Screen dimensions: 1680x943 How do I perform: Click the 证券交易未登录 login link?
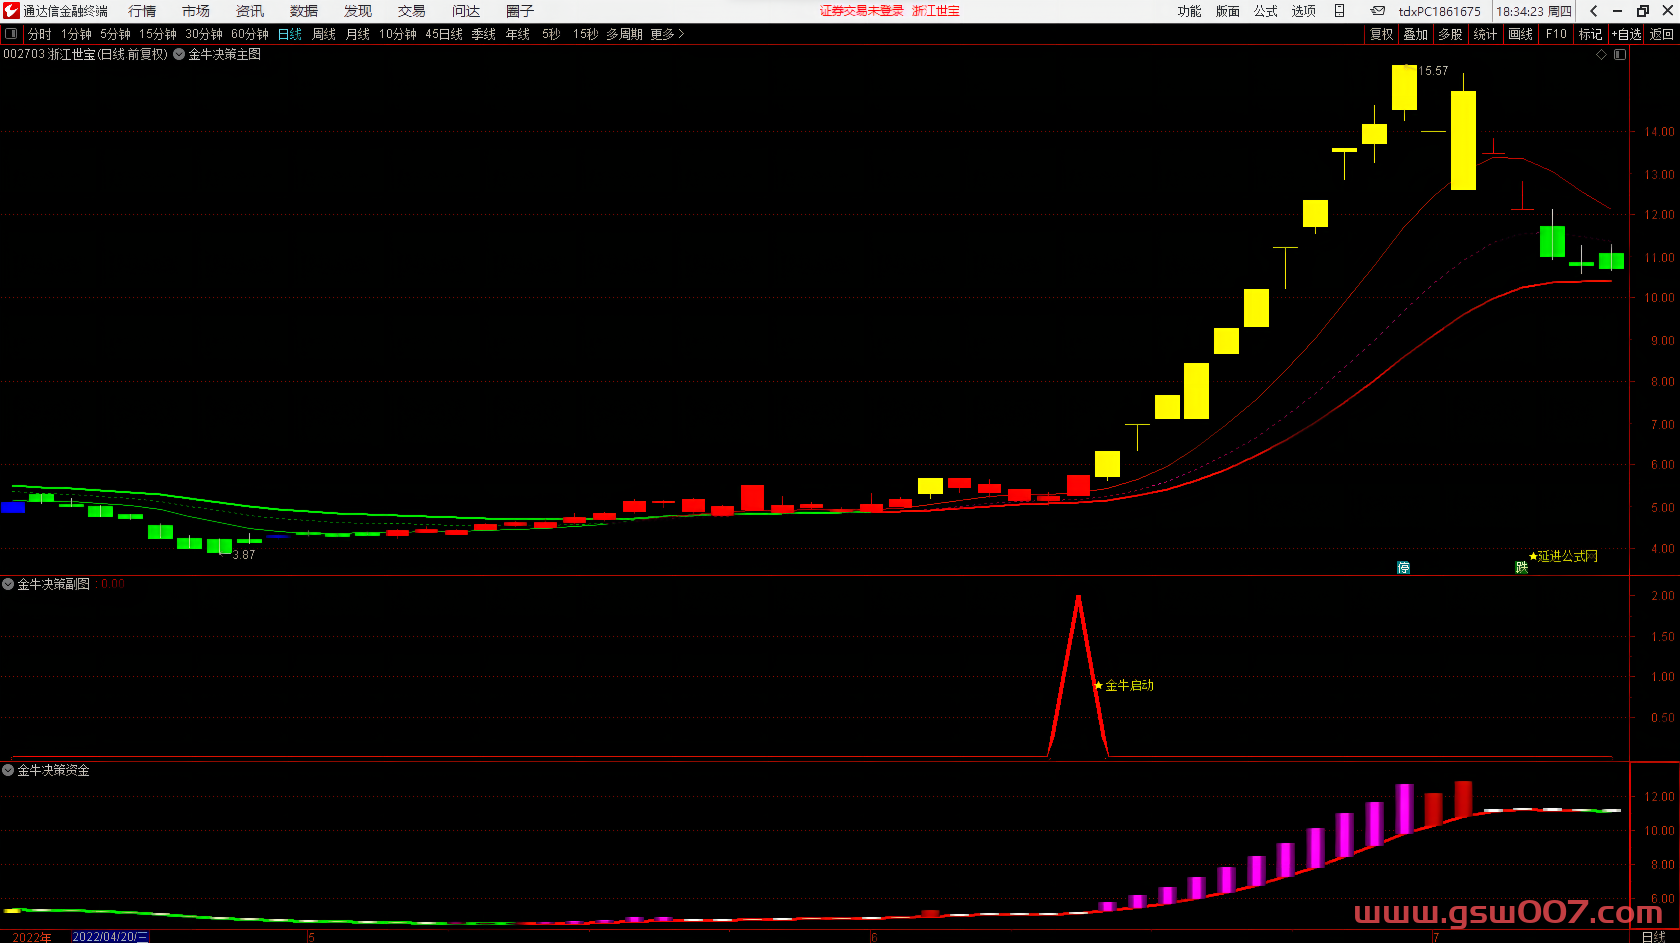pyautogui.click(x=862, y=11)
